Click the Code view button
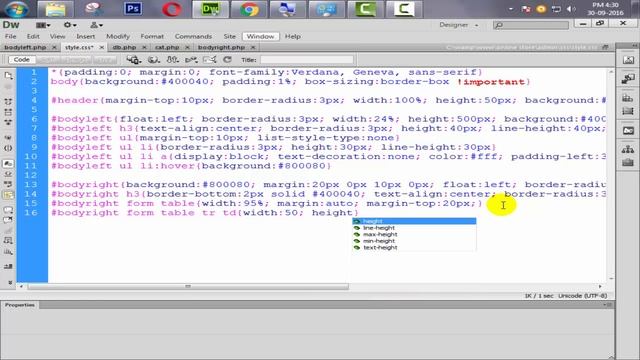Image resolution: width=640 pixels, height=360 pixels. [22, 60]
